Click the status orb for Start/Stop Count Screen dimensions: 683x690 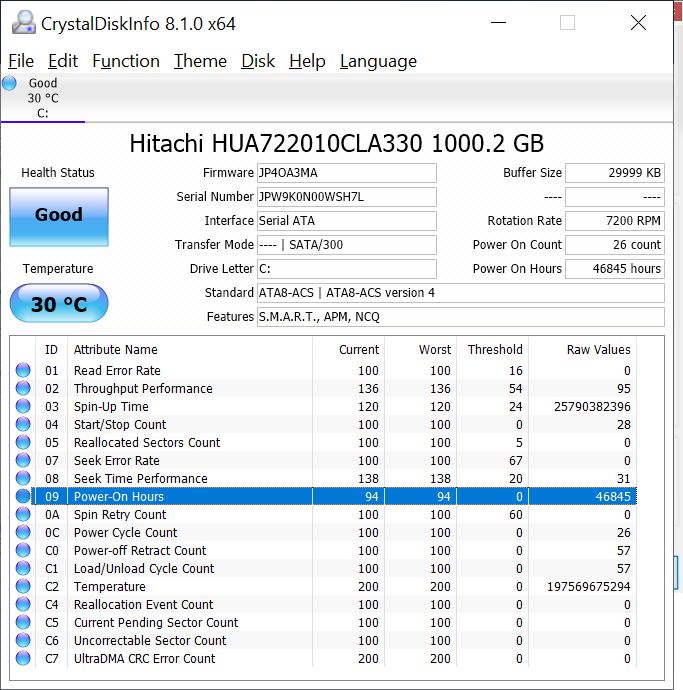23,424
